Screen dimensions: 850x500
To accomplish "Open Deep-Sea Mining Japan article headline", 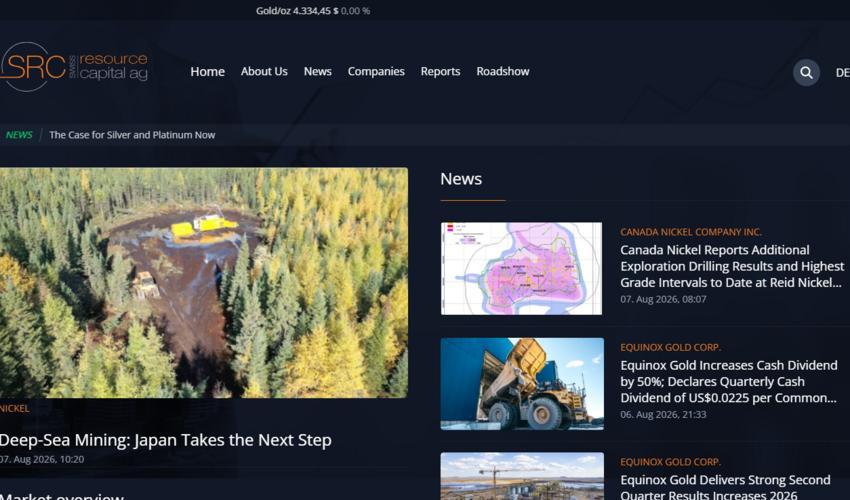I will point(166,440).
